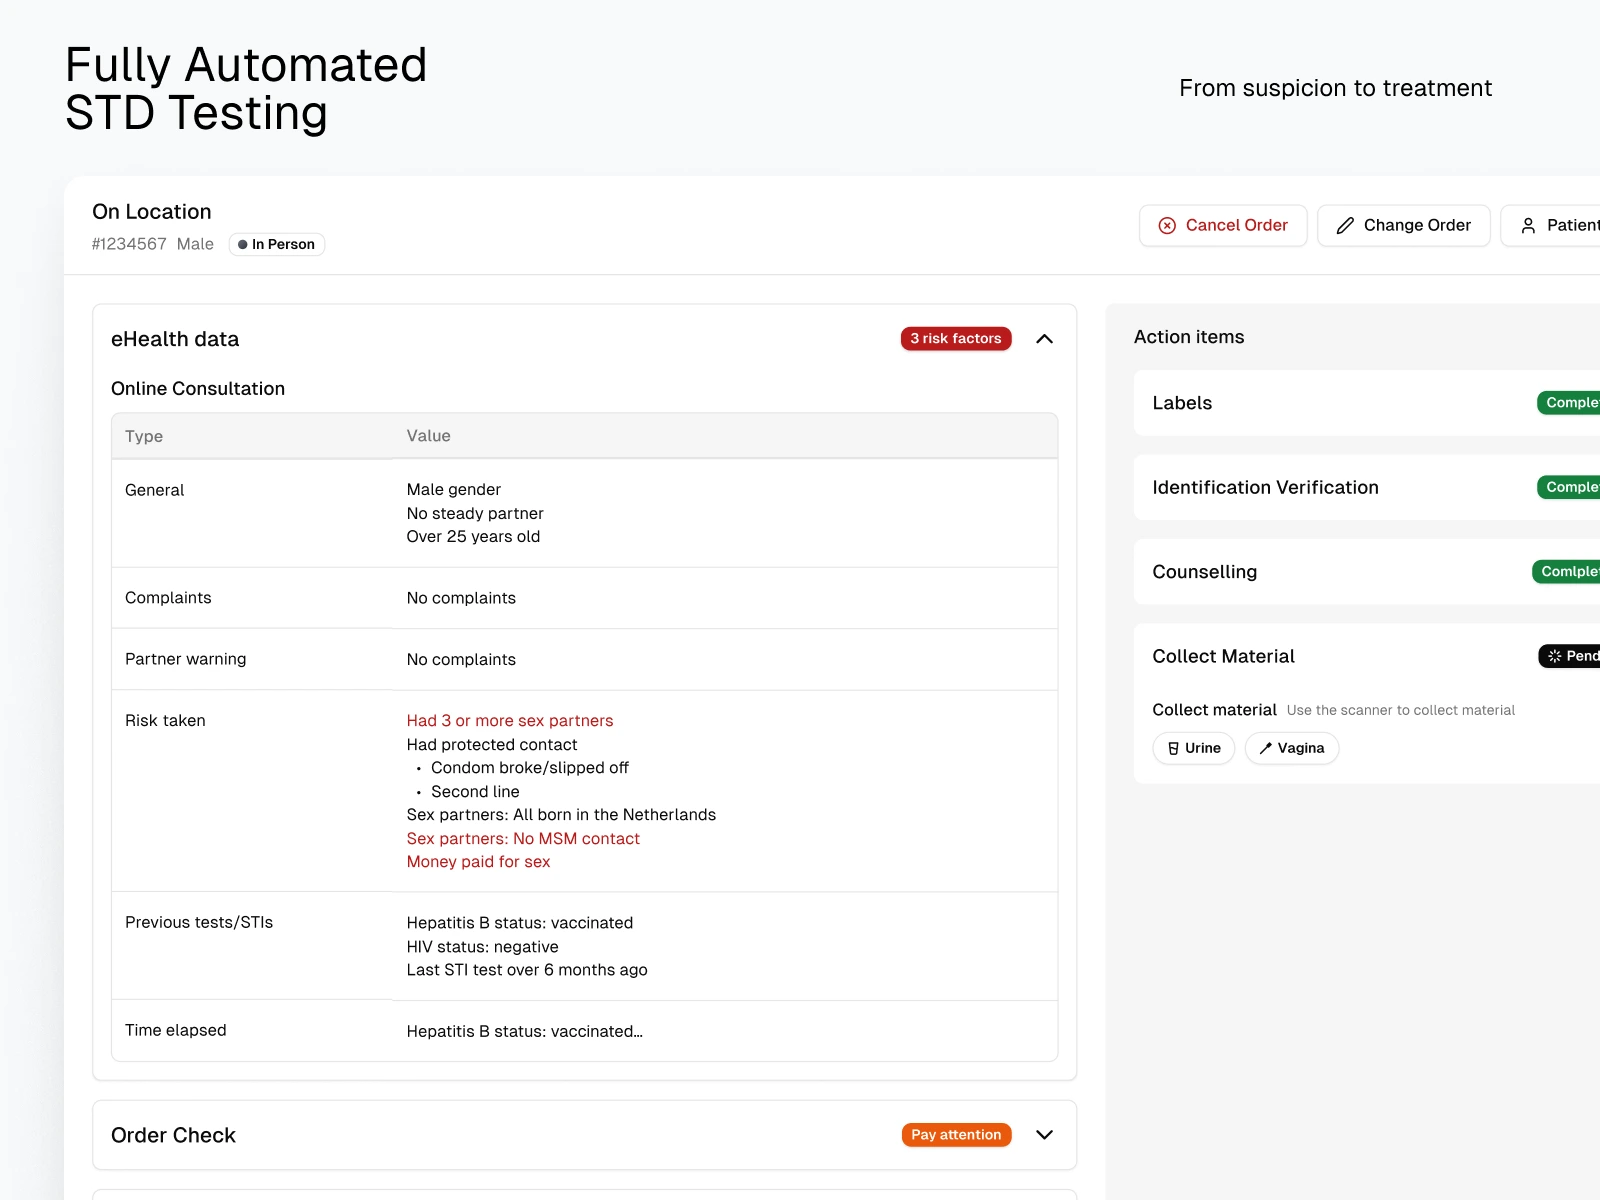
Task: Open the Labels action item
Action: (1182, 403)
